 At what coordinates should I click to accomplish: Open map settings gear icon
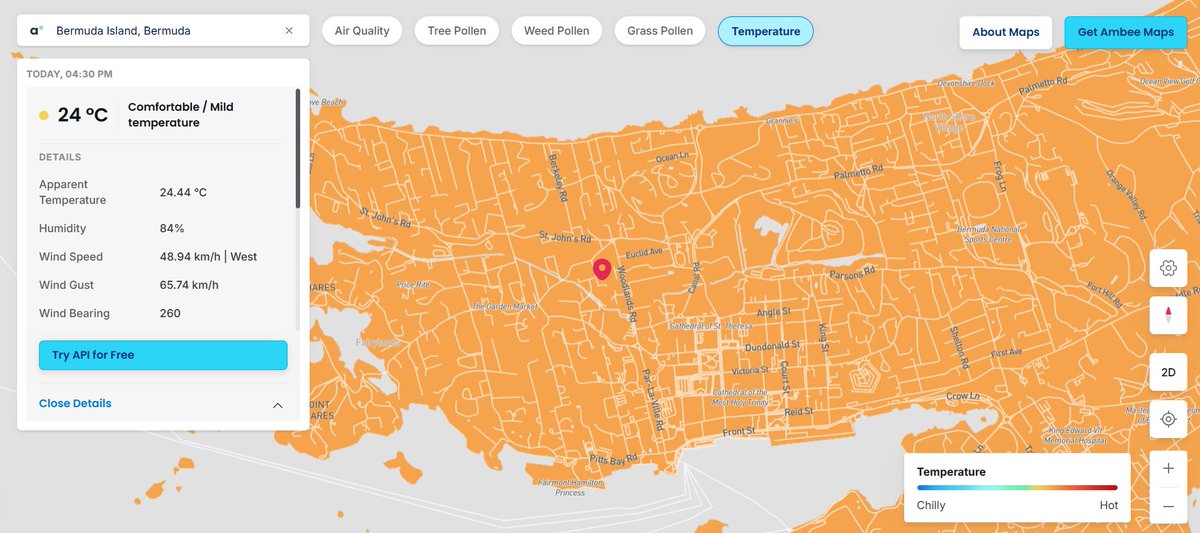[x=1168, y=268]
